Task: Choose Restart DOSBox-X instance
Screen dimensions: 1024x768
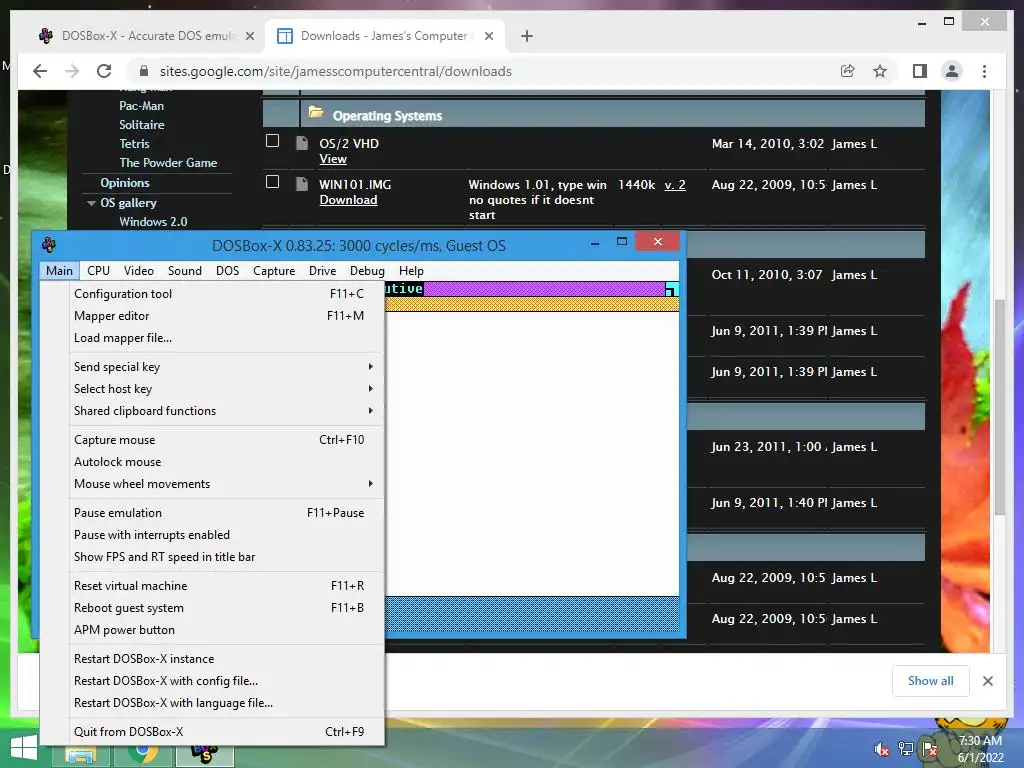Action: 227,659
